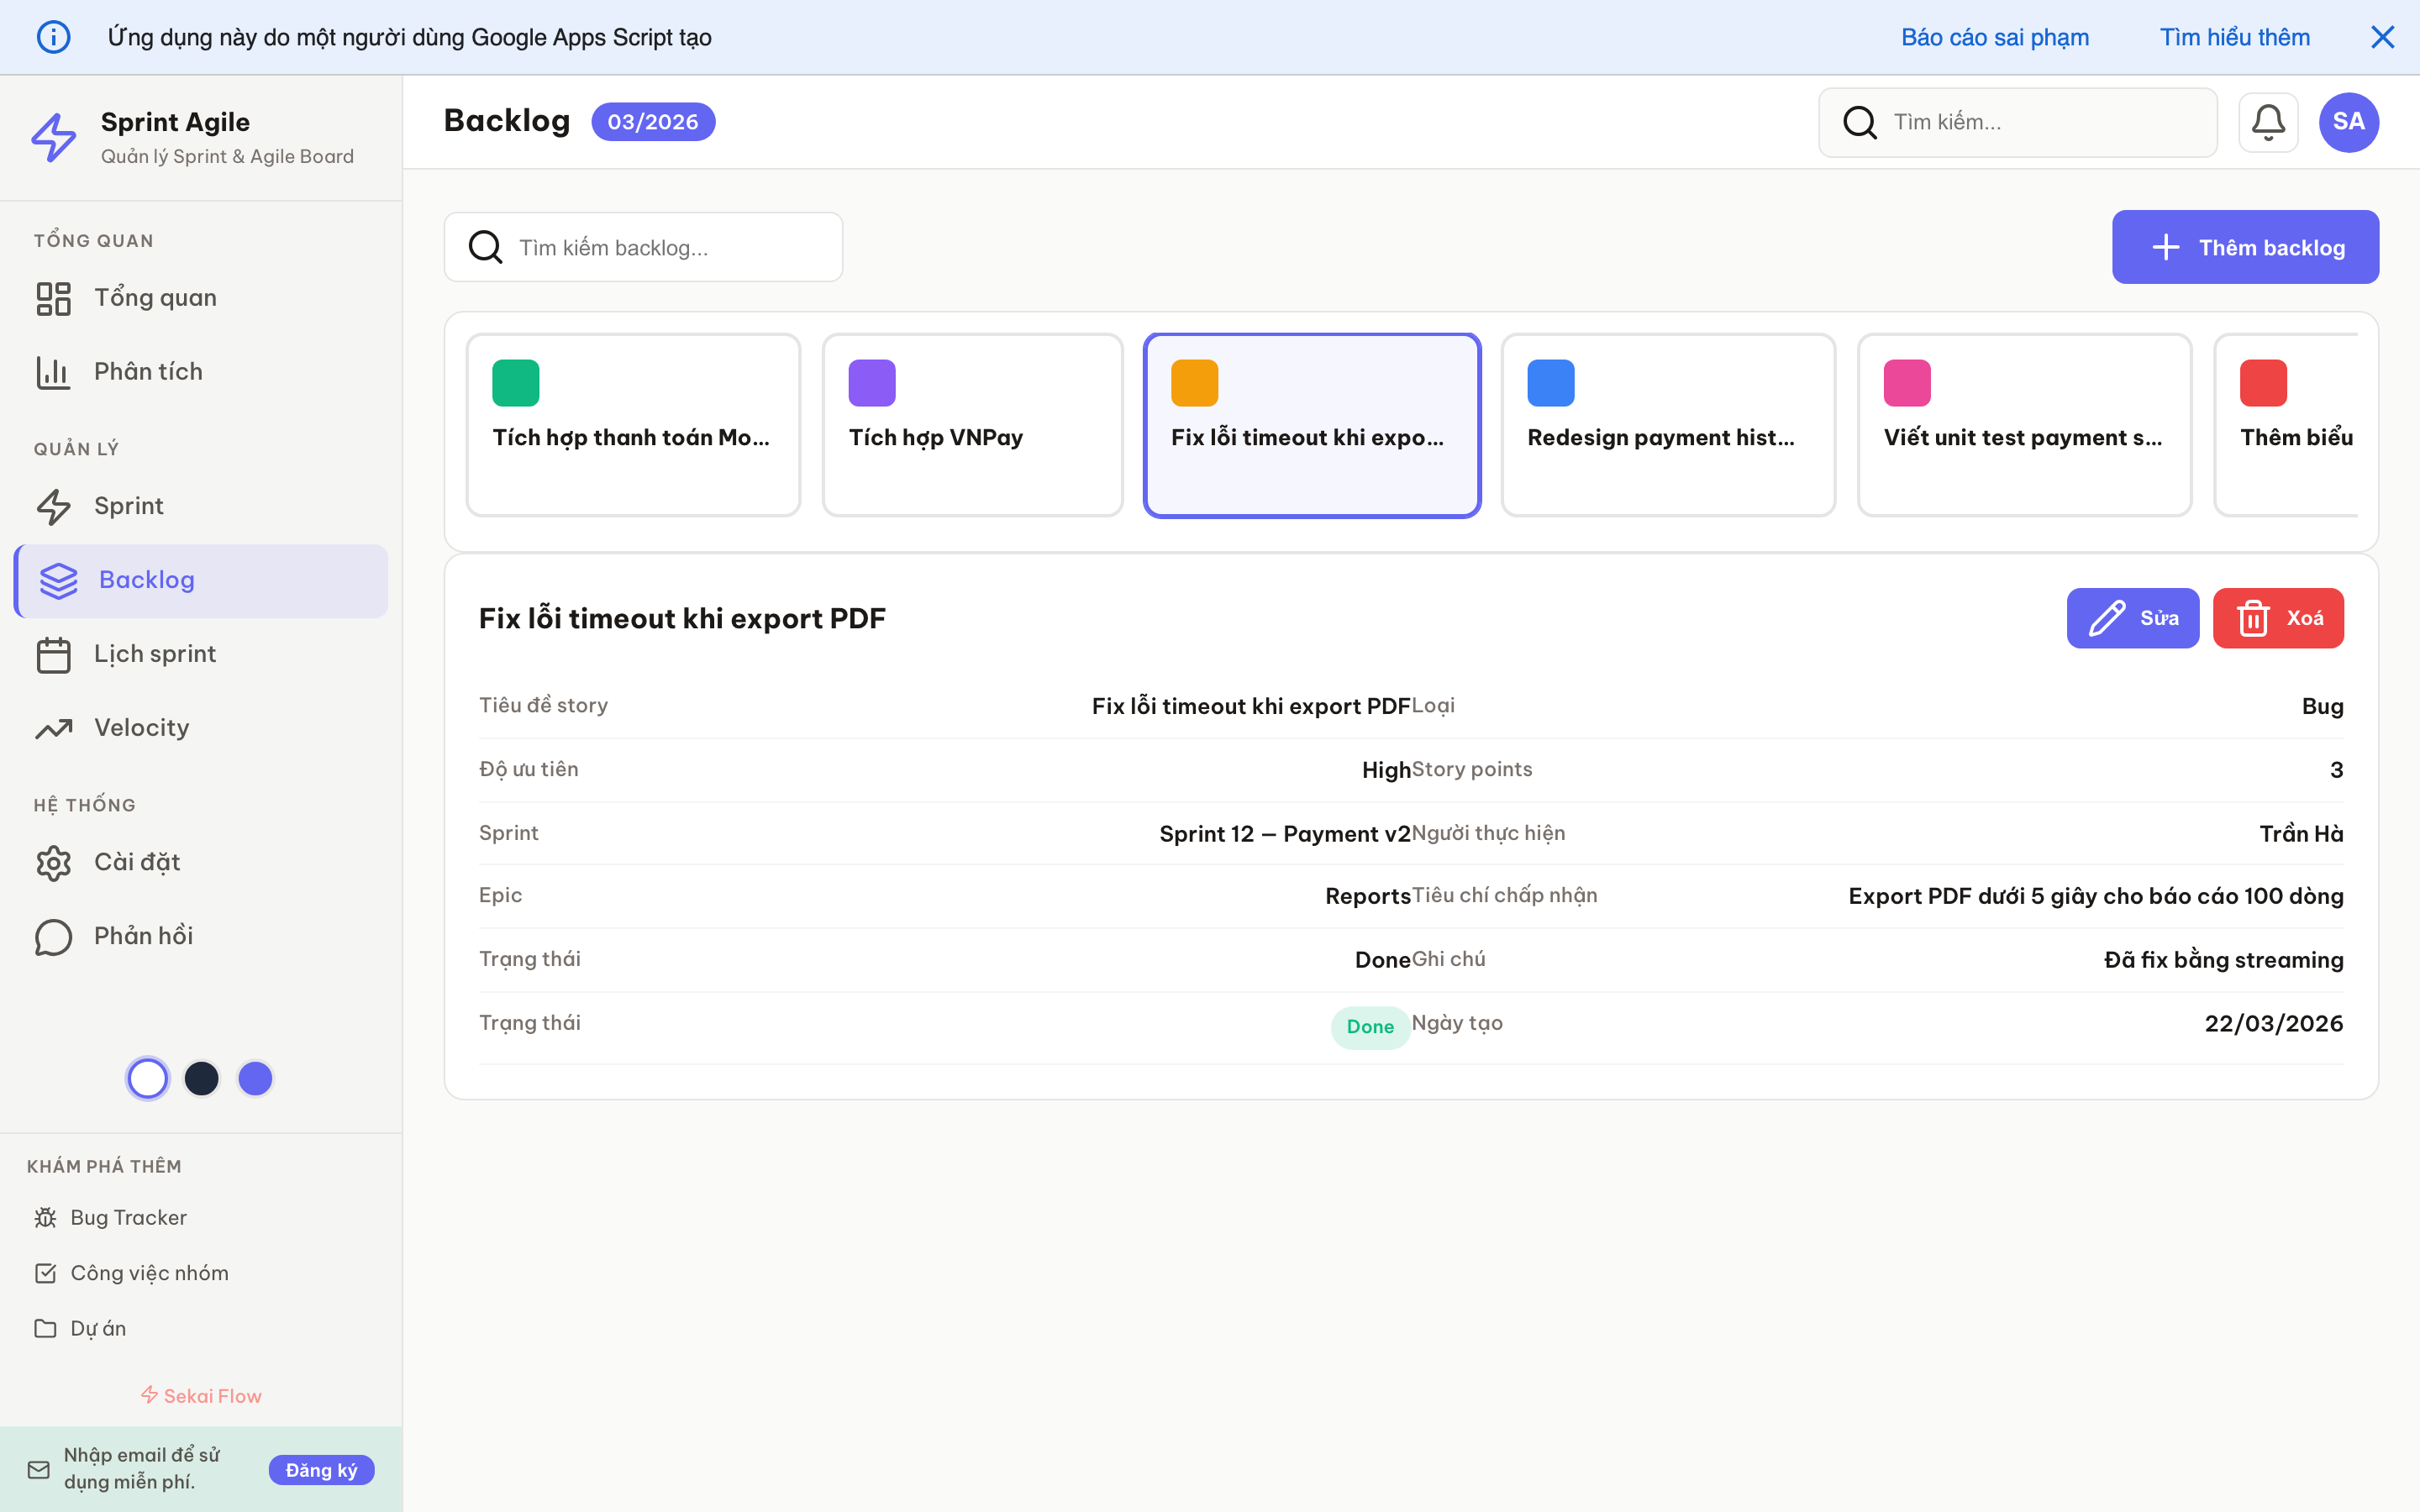Open Phân tích analytics chart icon

[x=53, y=371]
